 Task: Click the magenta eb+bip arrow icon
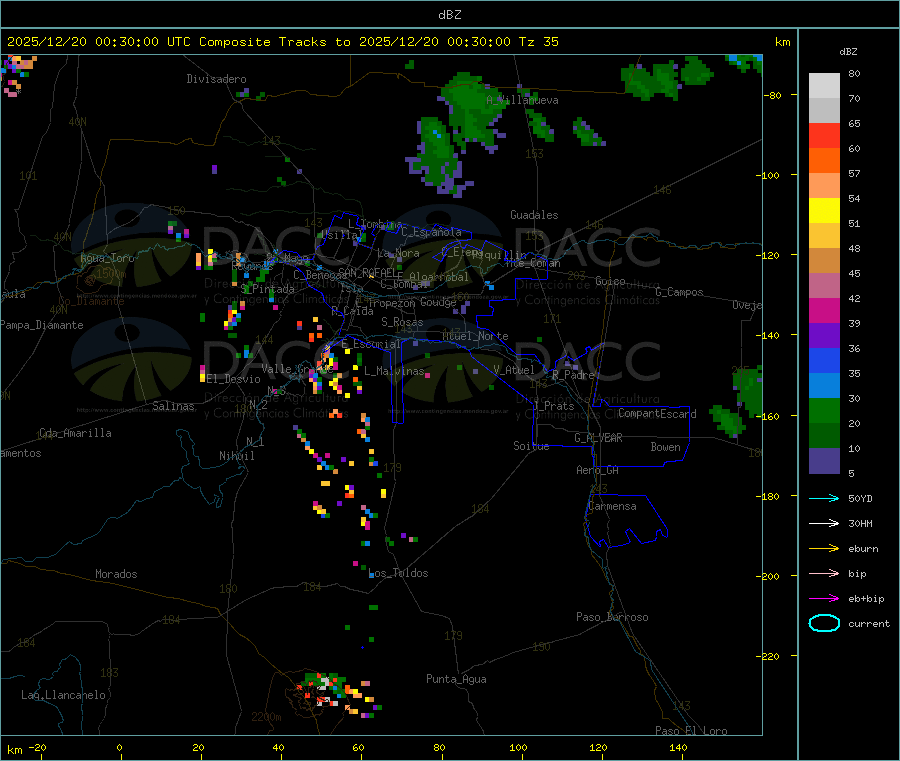pyautogui.click(x=824, y=599)
